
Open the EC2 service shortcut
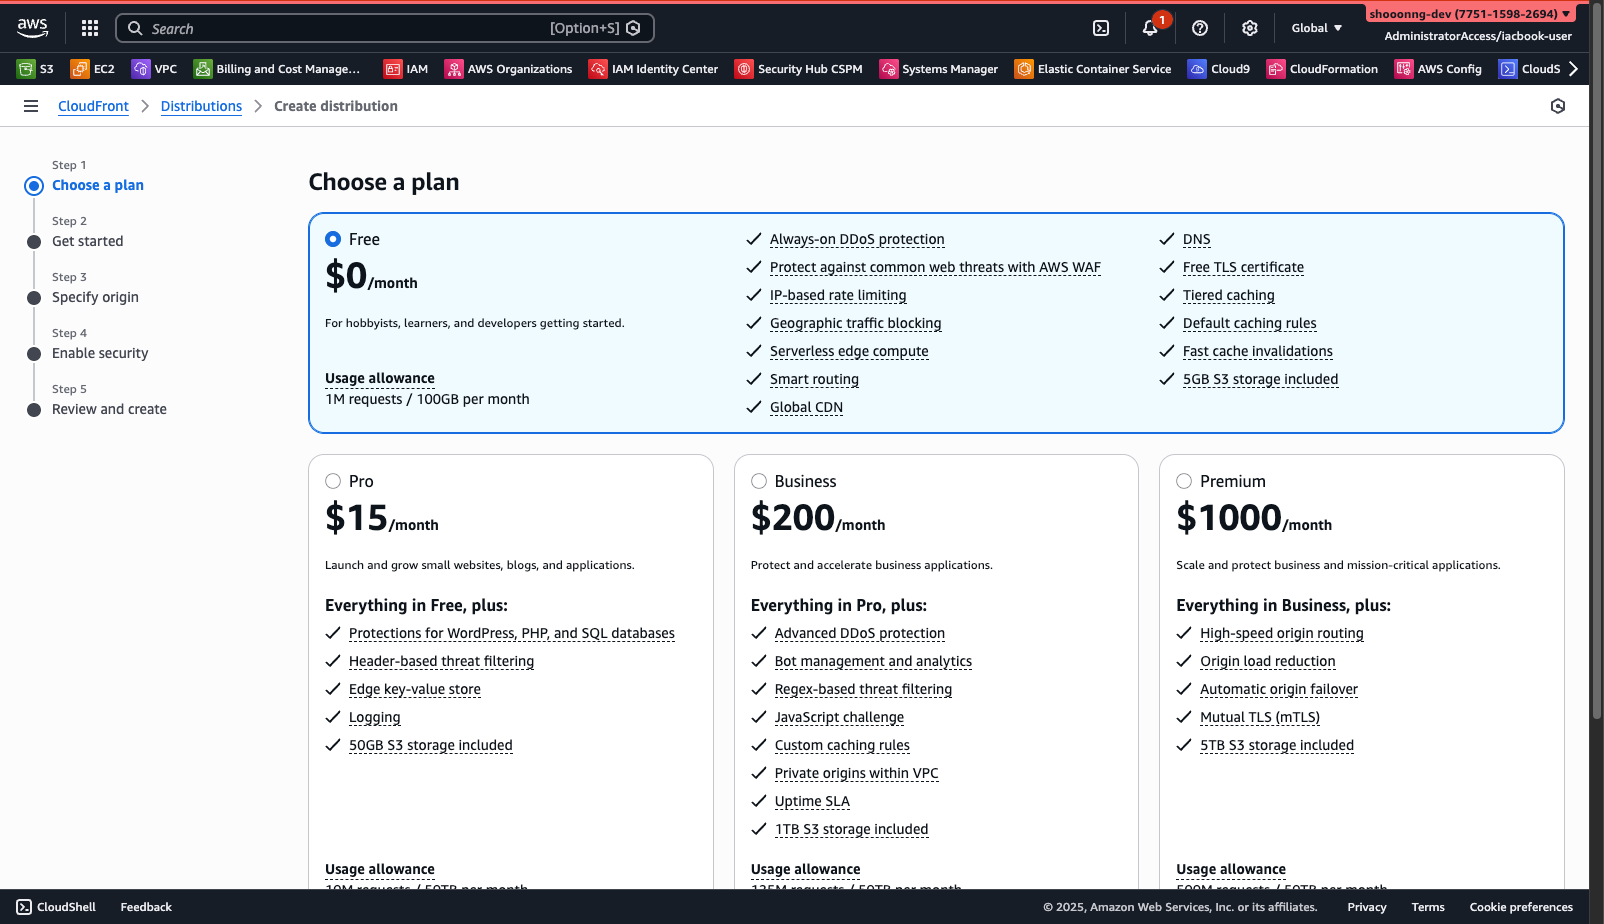click(92, 69)
